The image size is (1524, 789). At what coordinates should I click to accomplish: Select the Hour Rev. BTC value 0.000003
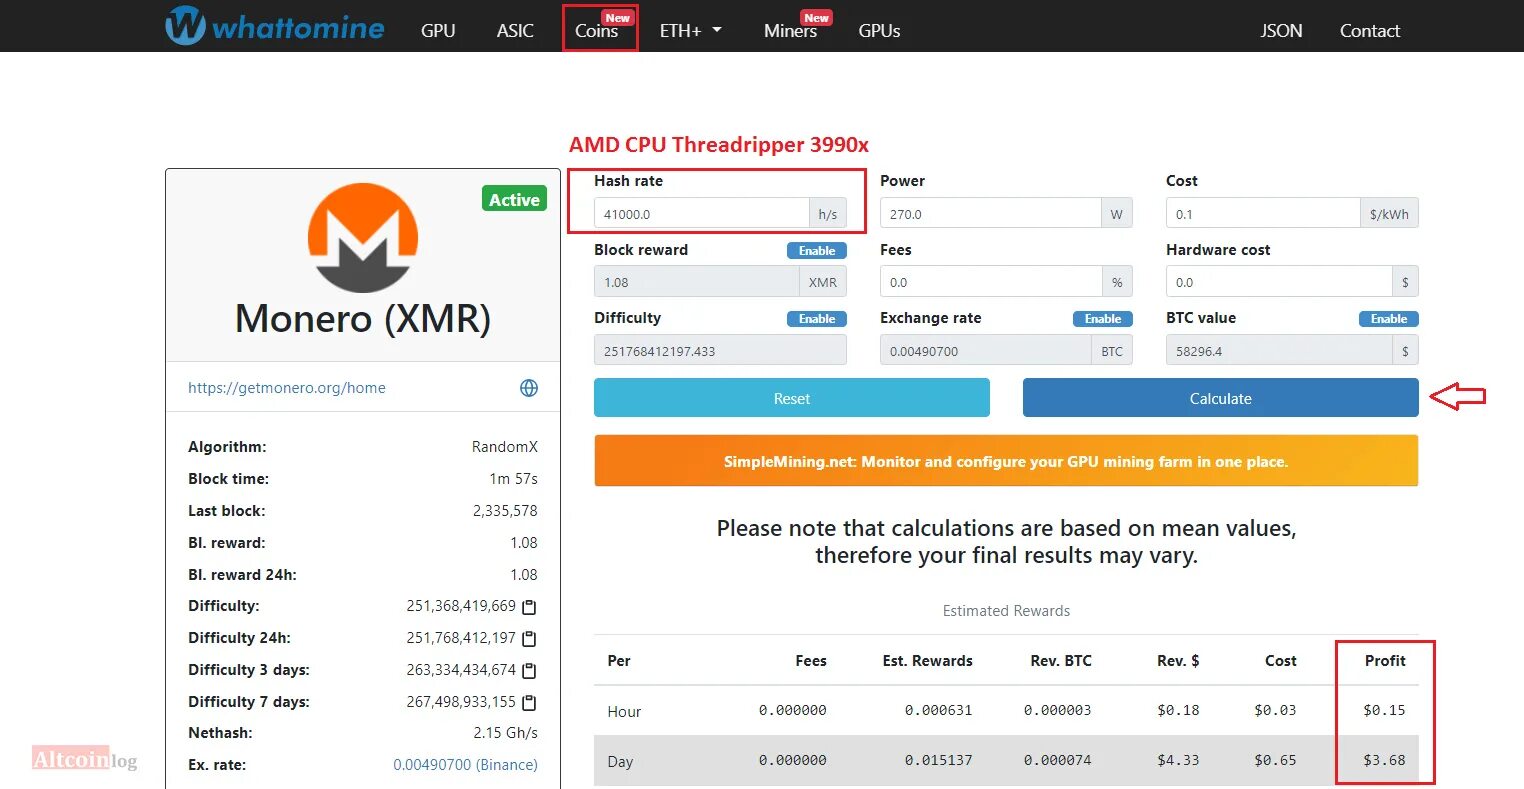(x=1057, y=710)
